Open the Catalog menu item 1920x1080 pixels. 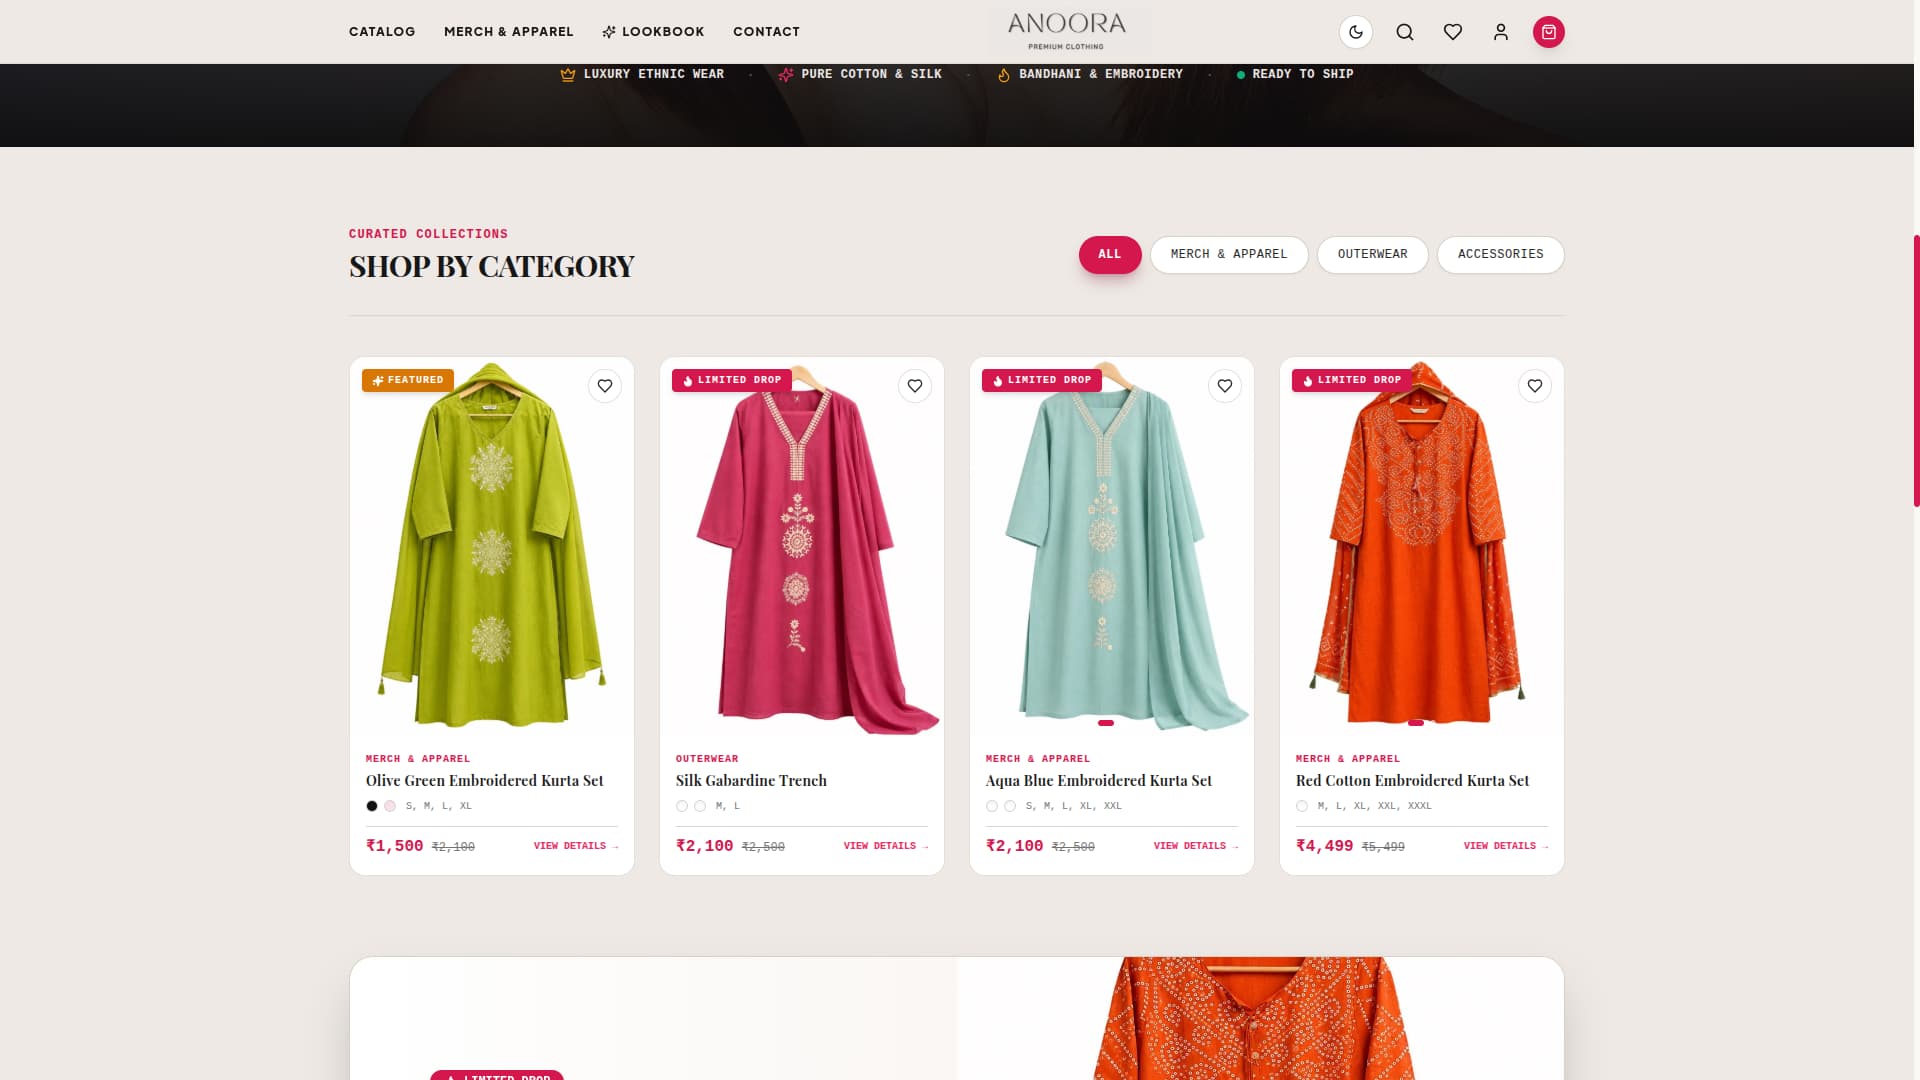(382, 32)
